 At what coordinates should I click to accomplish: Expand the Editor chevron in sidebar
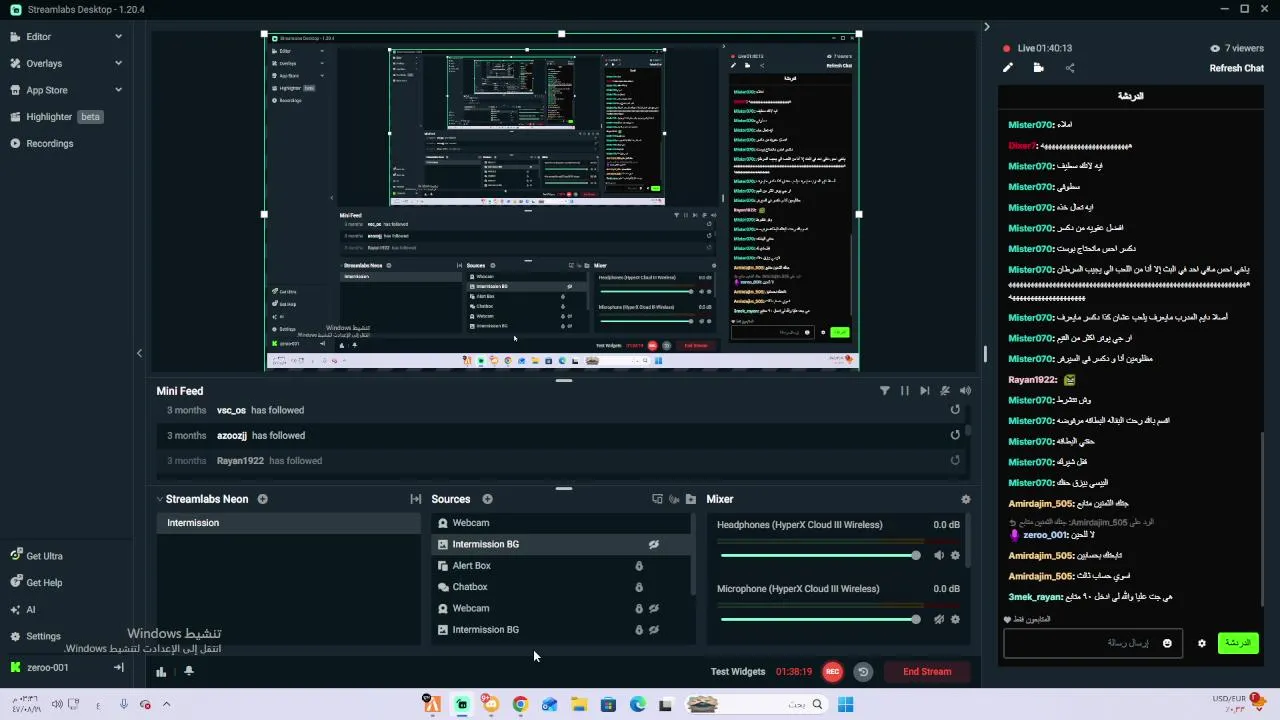(x=118, y=37)
